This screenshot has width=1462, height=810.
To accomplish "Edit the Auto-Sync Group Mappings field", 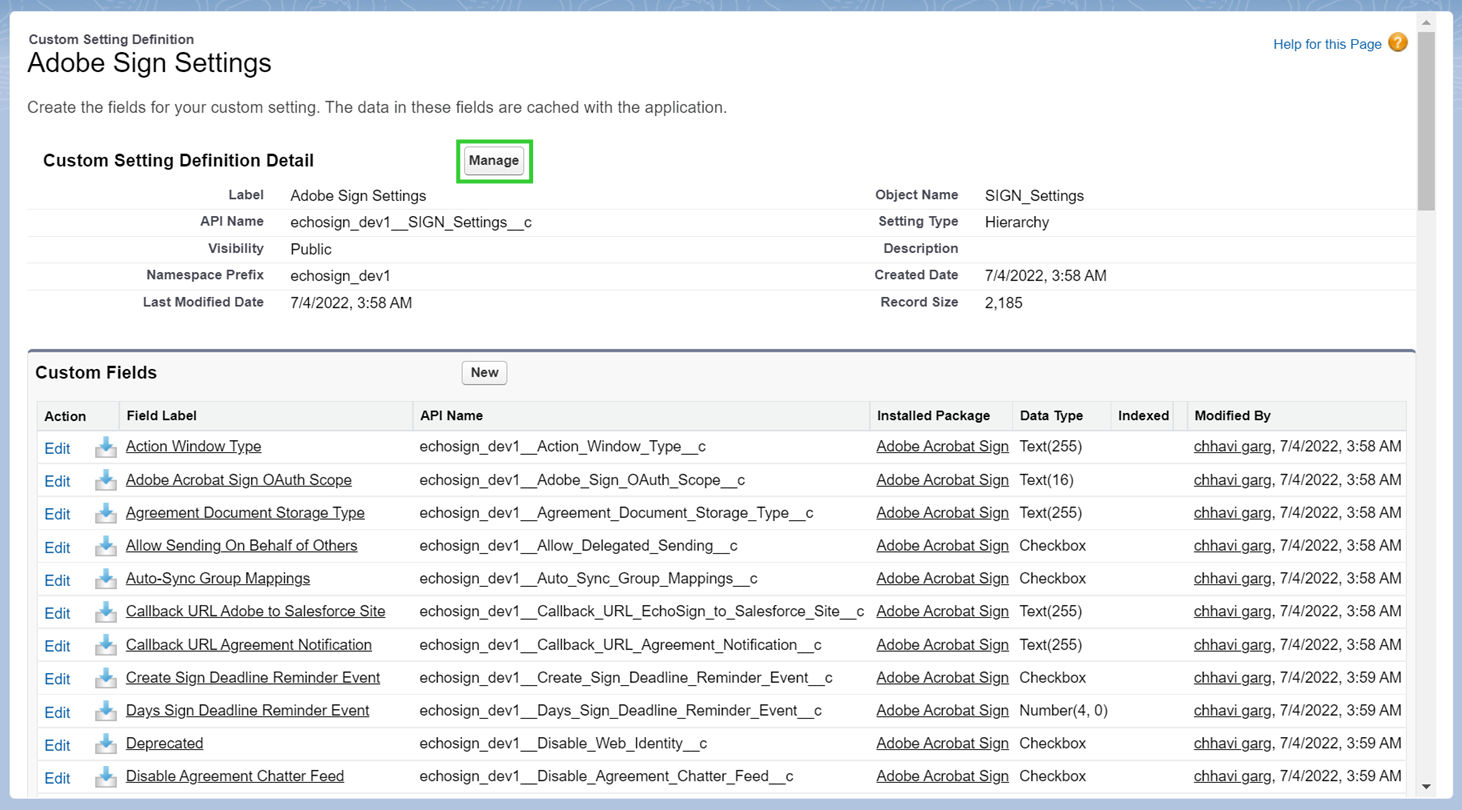I will tap(57, 580).
